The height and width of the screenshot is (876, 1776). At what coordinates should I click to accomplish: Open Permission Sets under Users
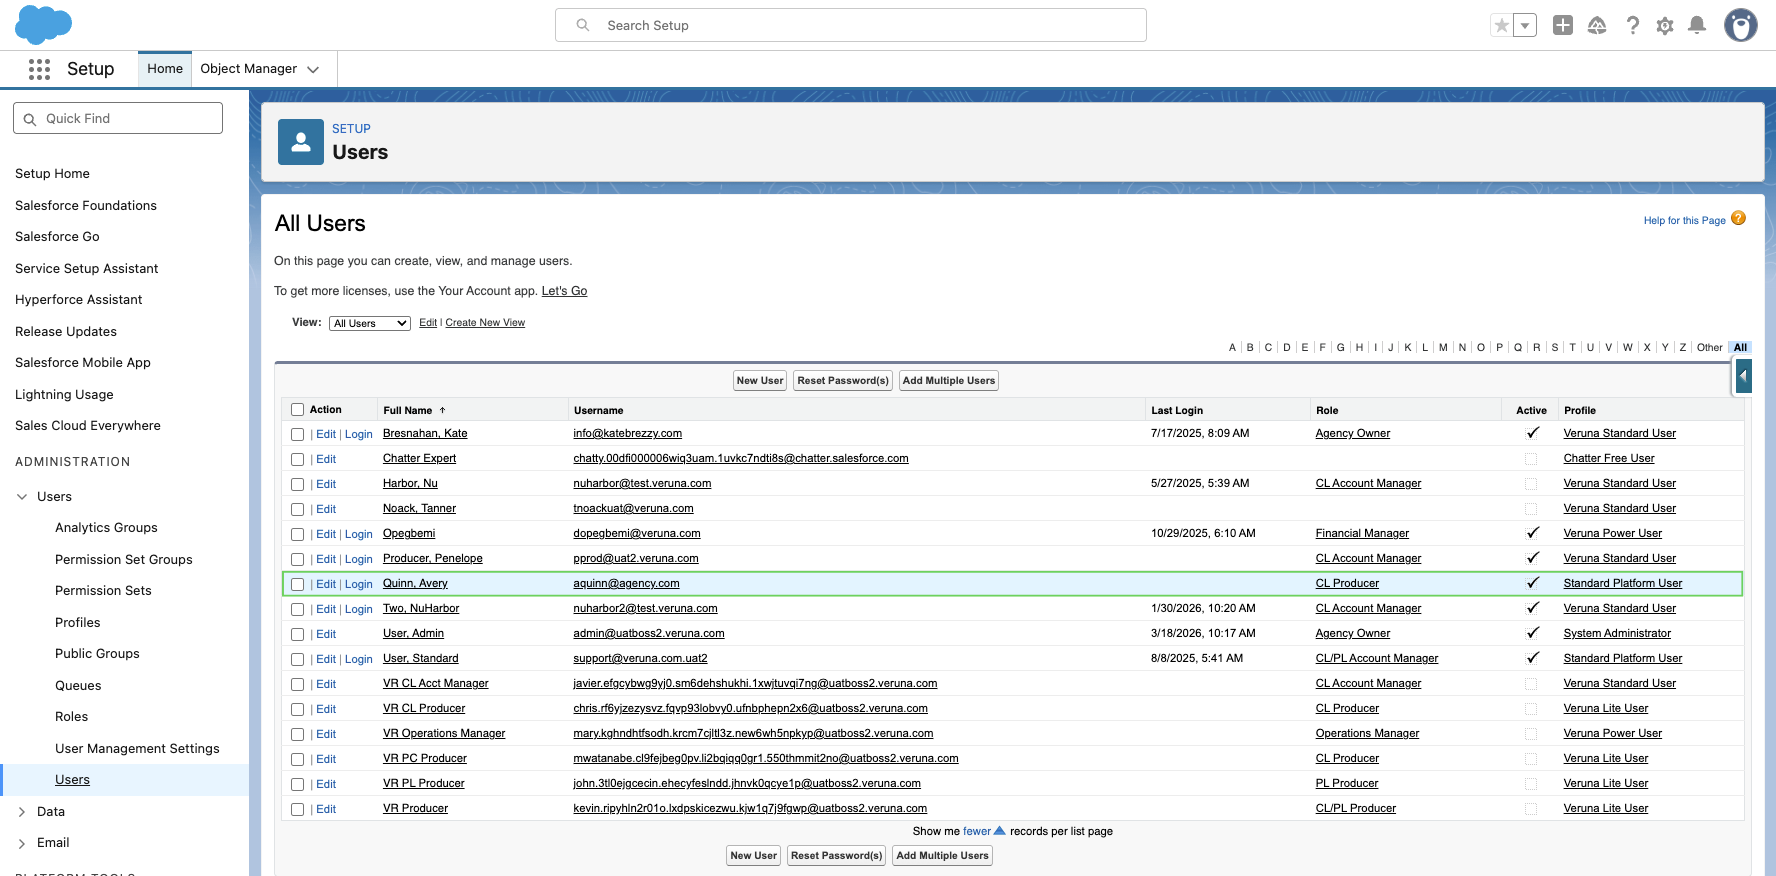(x=103, y=591)
